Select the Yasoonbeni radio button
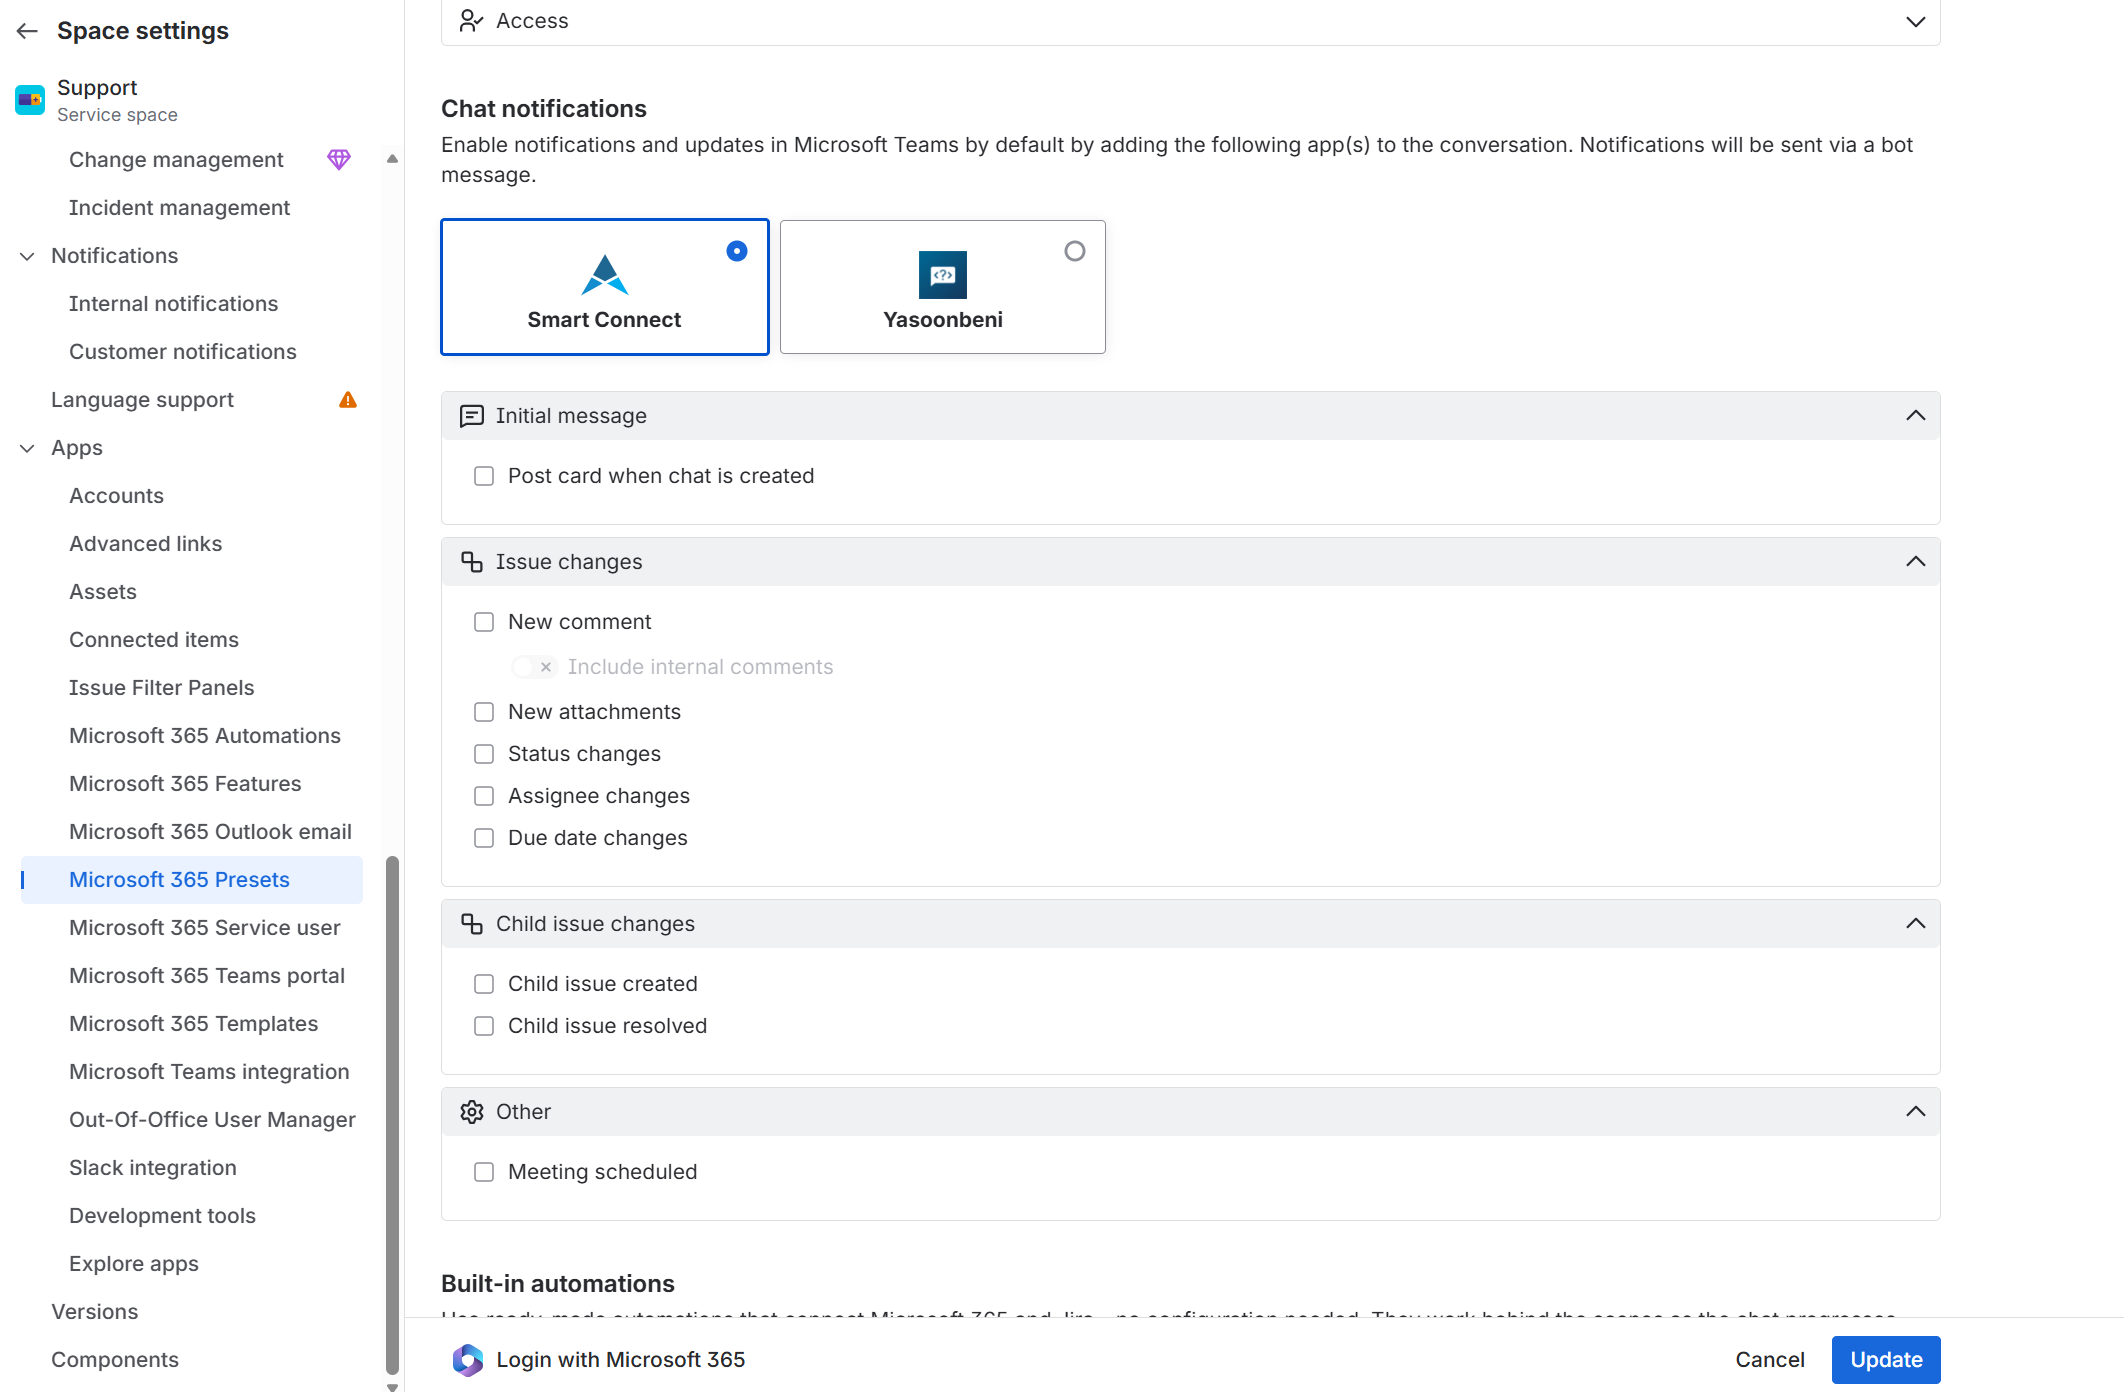This screenshot has height=1392, width=2124. pyautogui.click(x=1075, y=251)
